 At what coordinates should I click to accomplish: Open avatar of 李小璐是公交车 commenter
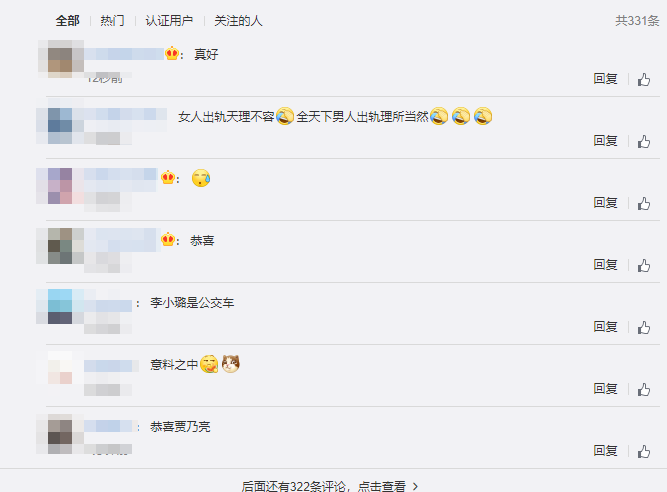60,307
